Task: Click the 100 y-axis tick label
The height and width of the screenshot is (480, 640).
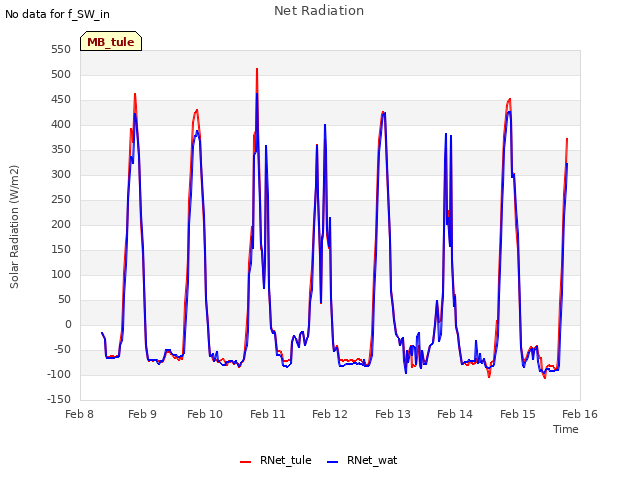Action: point(61,275)
